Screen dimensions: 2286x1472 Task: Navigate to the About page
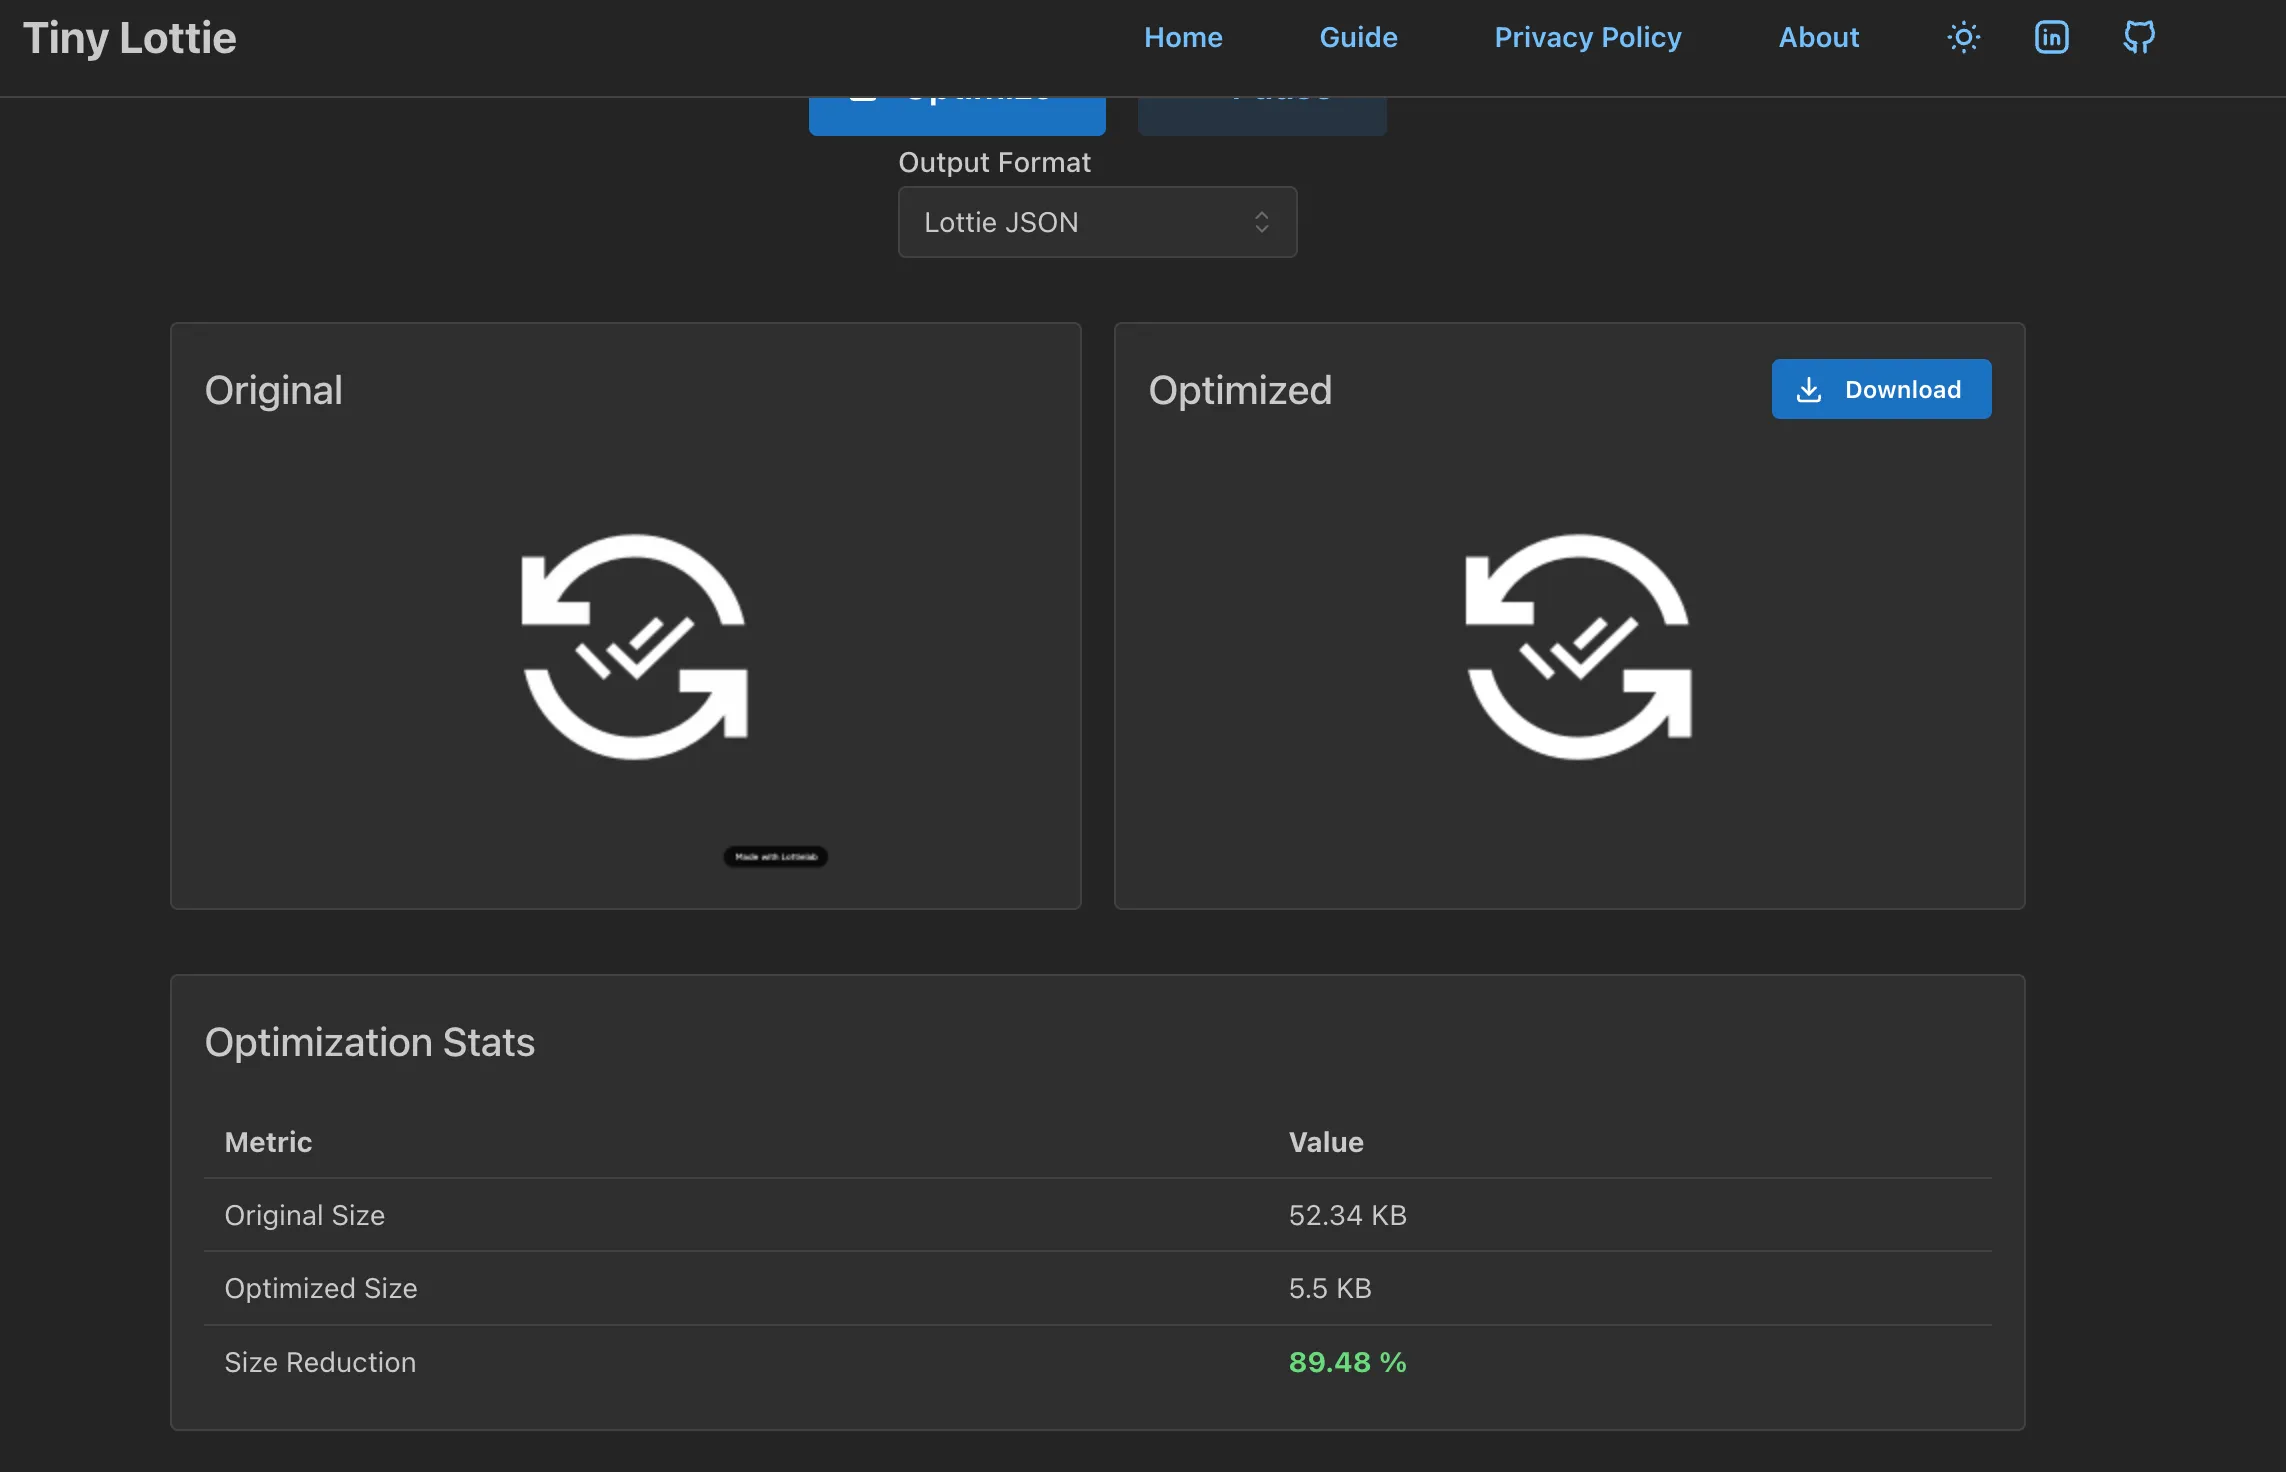click(x=1818, y=38)
